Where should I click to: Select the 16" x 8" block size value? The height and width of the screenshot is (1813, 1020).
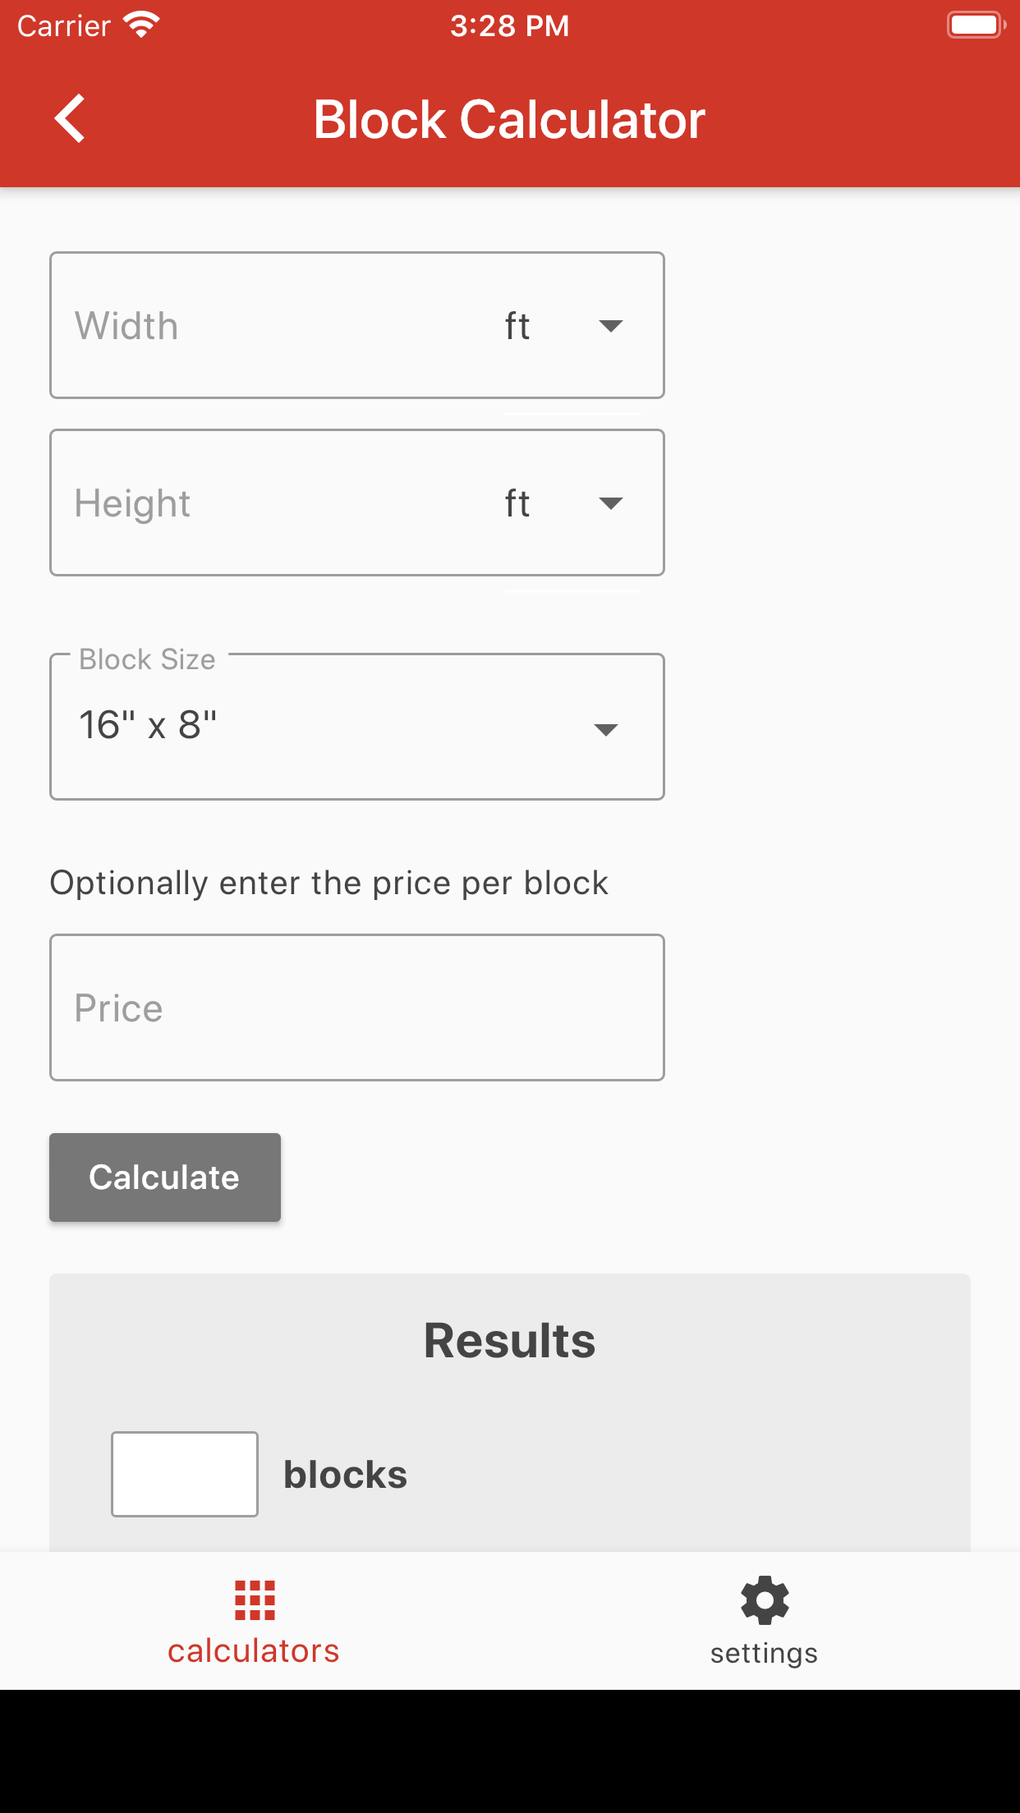coord(148,725)
